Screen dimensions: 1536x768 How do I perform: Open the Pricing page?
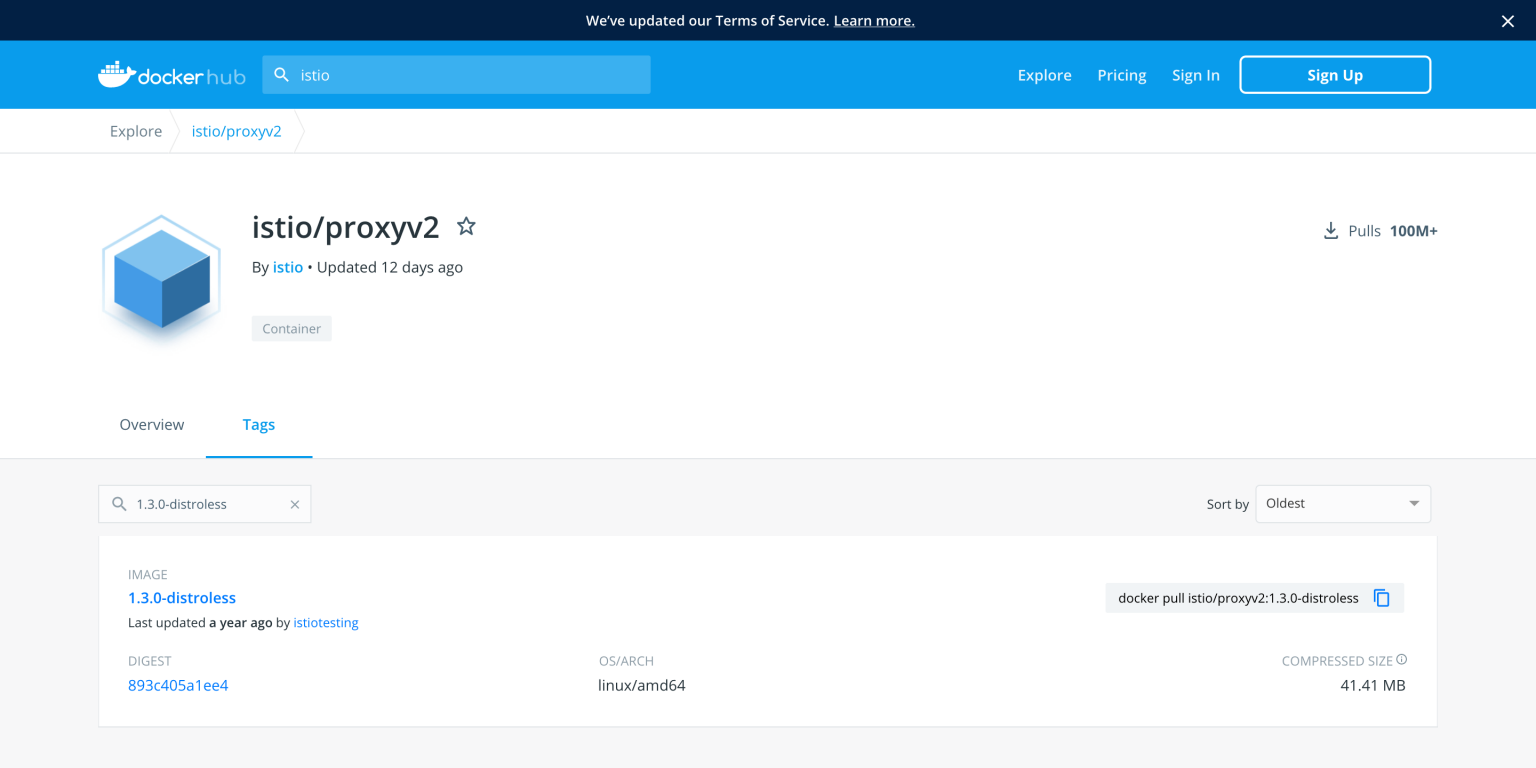tap(1122, 75)
